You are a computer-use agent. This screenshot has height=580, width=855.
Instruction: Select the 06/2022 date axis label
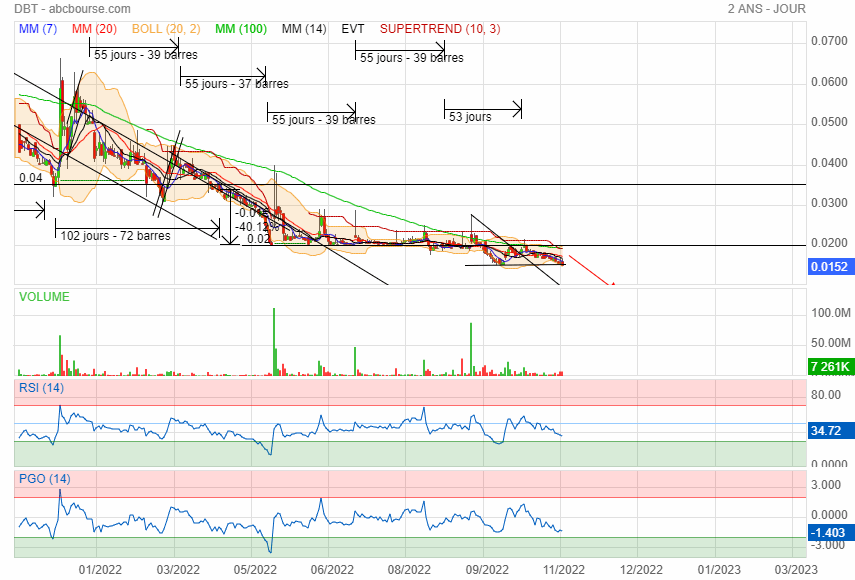(332, 570)
